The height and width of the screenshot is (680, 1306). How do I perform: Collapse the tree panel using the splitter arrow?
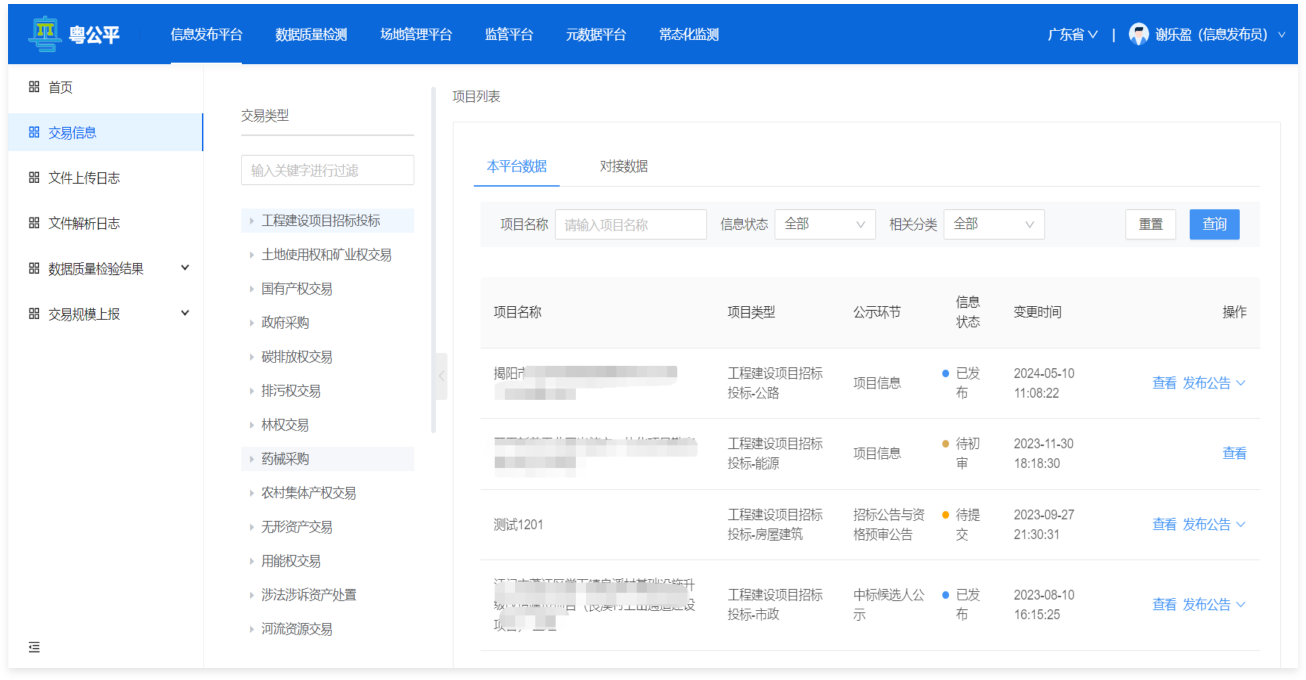click(441, 375)
